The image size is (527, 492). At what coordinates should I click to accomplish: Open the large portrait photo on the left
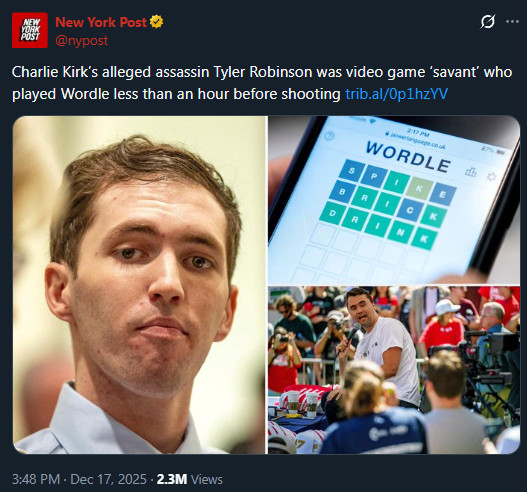(x=139, y=285)
